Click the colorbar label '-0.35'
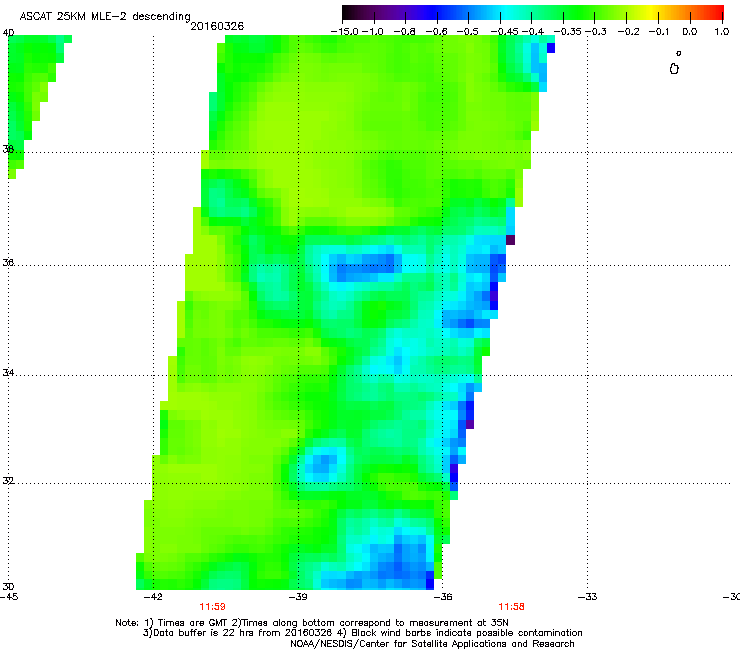 (567, 32)
